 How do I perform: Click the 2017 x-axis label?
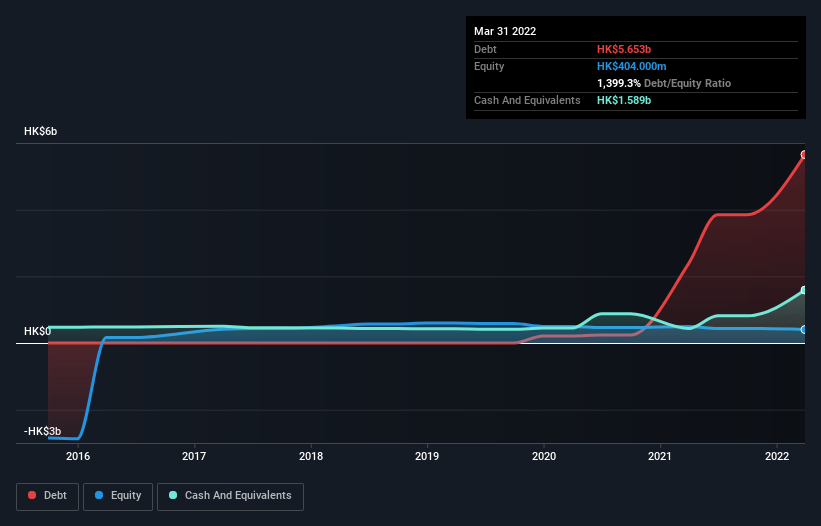[194, 456]
